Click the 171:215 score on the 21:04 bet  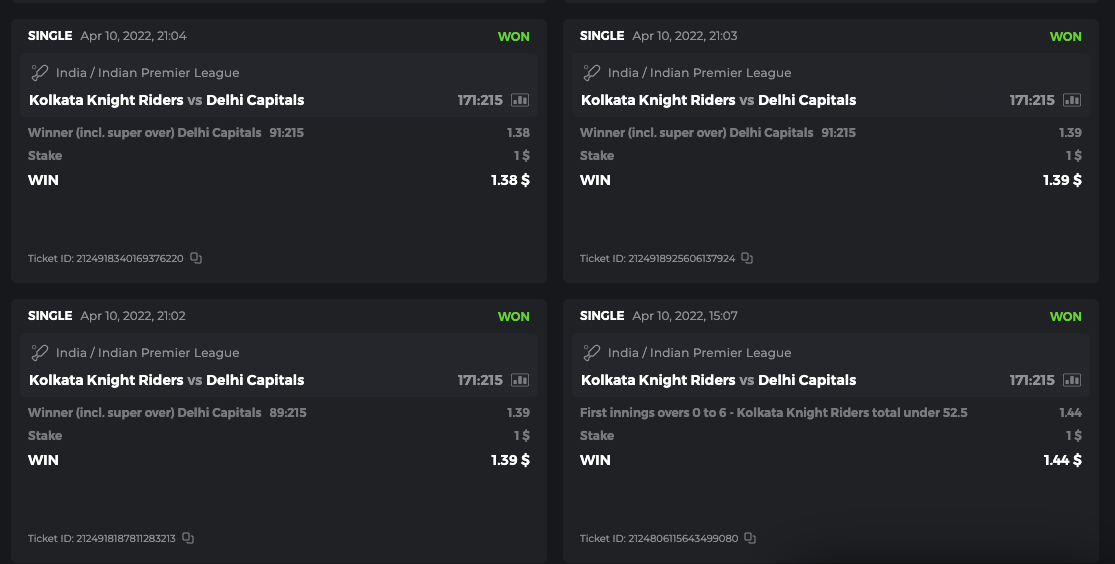480,100
